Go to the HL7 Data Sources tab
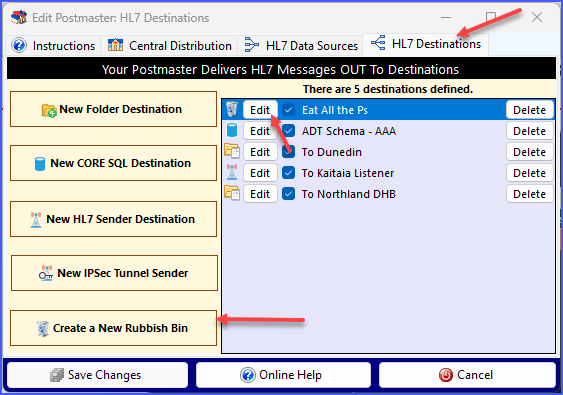This screenshot has width=563, height=395. coord(301,46)
